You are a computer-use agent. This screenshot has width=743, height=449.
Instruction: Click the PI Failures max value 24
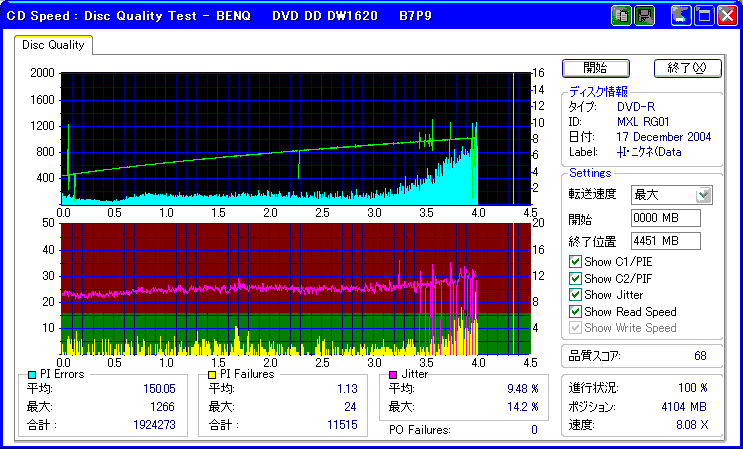click(351, 407)
